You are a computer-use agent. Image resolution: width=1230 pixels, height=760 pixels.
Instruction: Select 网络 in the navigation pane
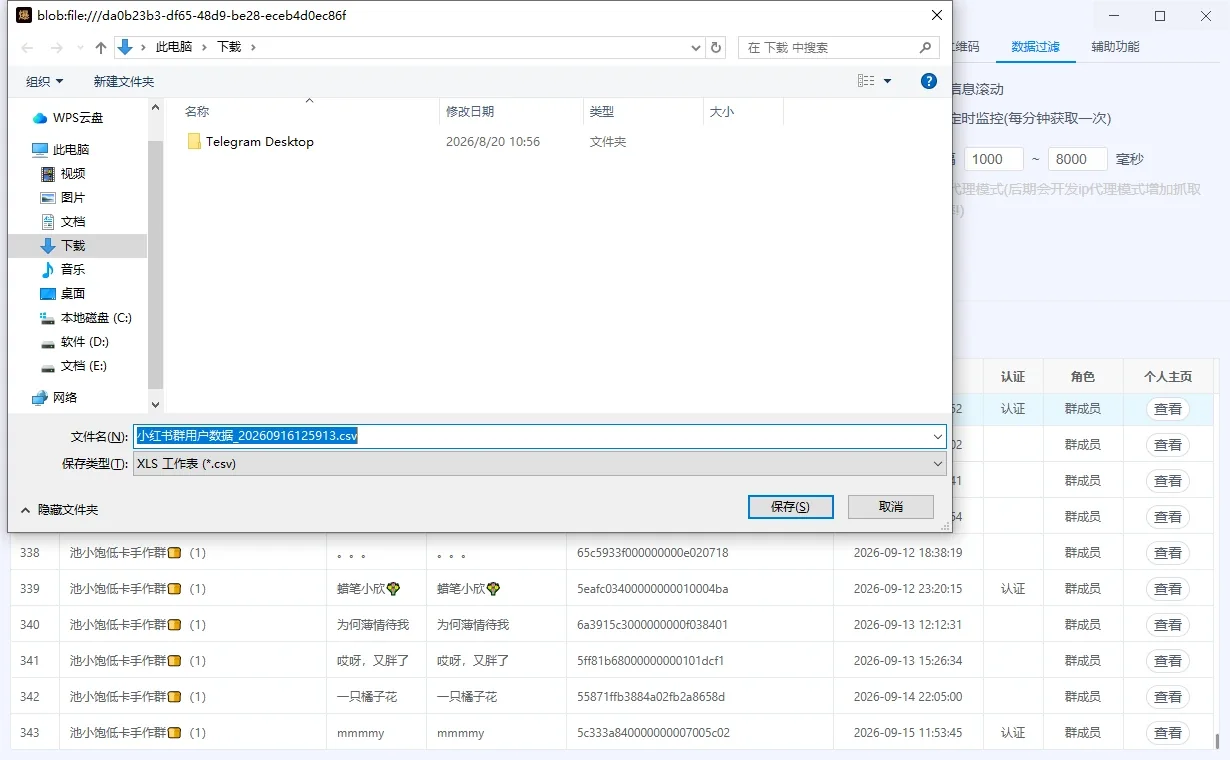coord(55,398)
